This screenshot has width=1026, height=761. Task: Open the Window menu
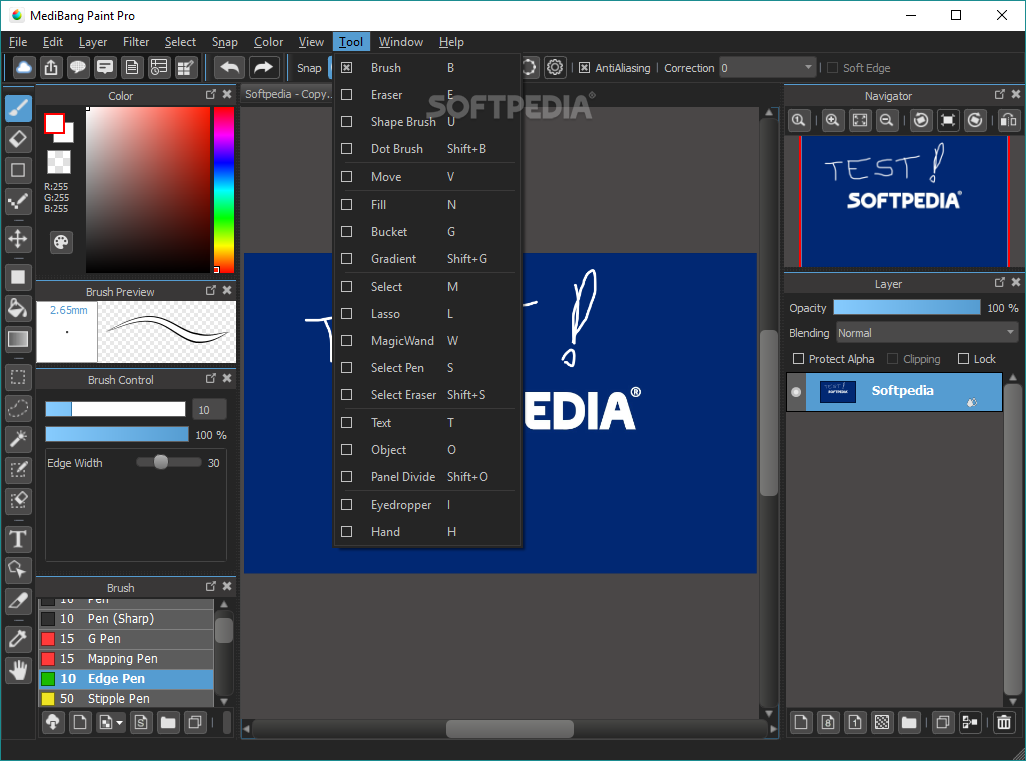[400, 42]
